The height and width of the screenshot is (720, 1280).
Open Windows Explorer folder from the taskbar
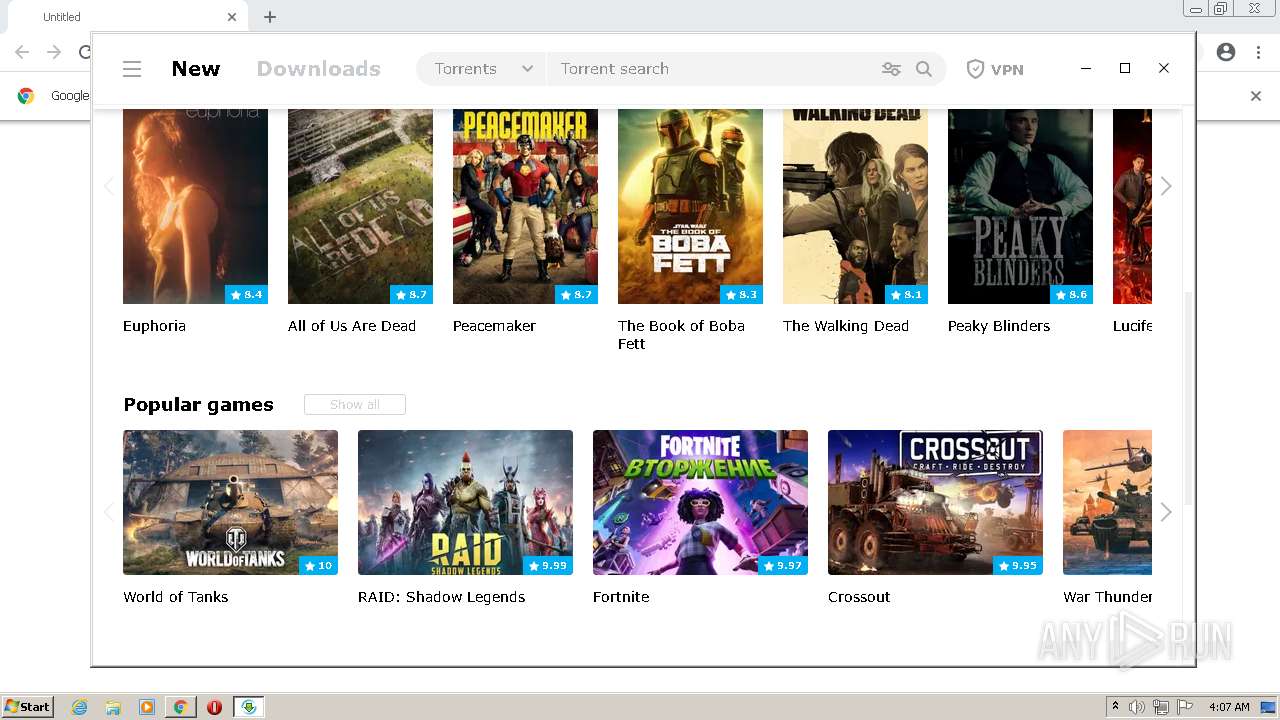[x=113, y=707]
